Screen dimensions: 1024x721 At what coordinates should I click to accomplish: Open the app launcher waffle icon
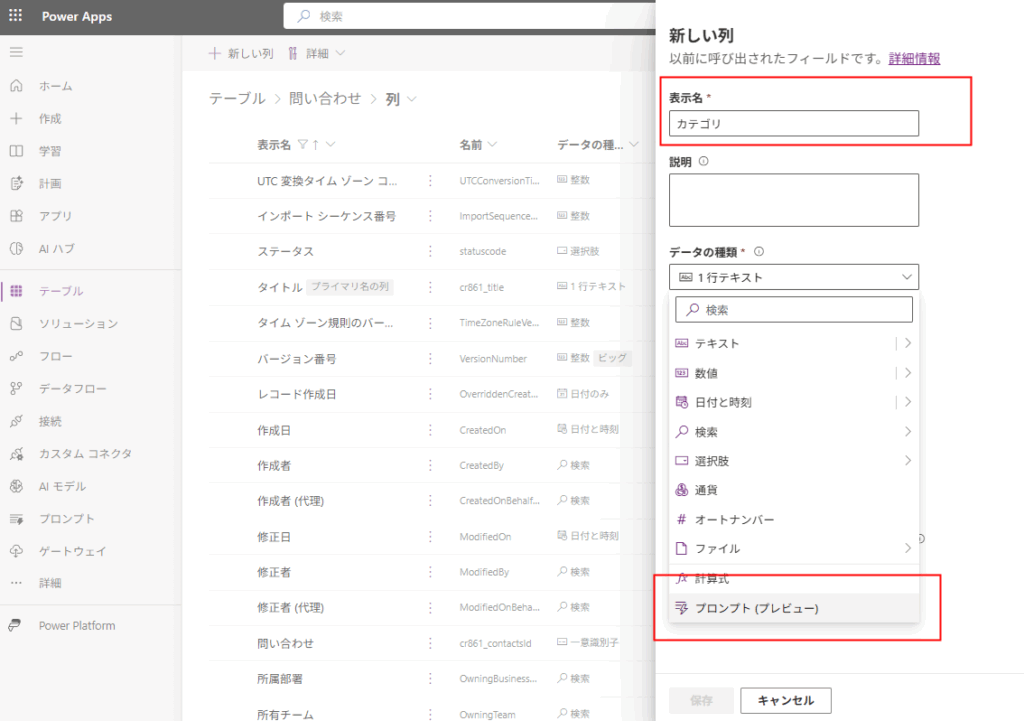coord(16,16)
